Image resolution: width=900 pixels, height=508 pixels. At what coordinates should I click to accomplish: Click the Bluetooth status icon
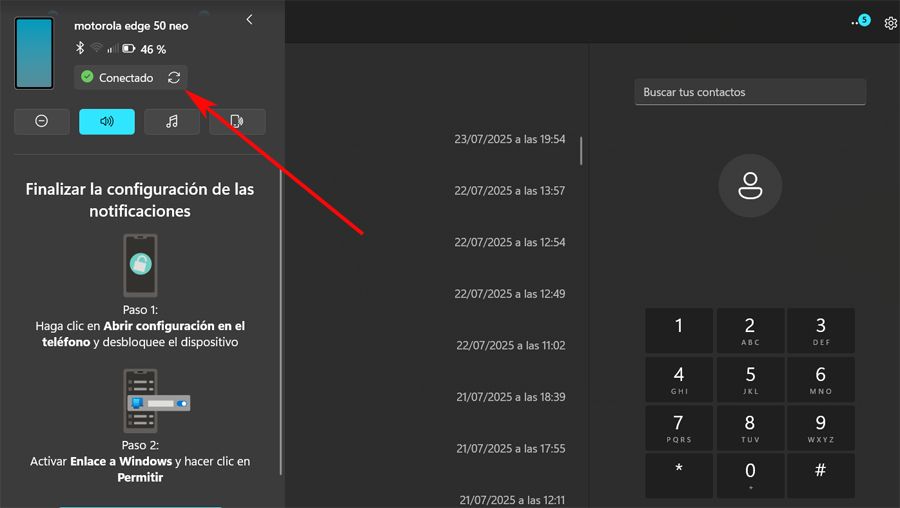80,48
